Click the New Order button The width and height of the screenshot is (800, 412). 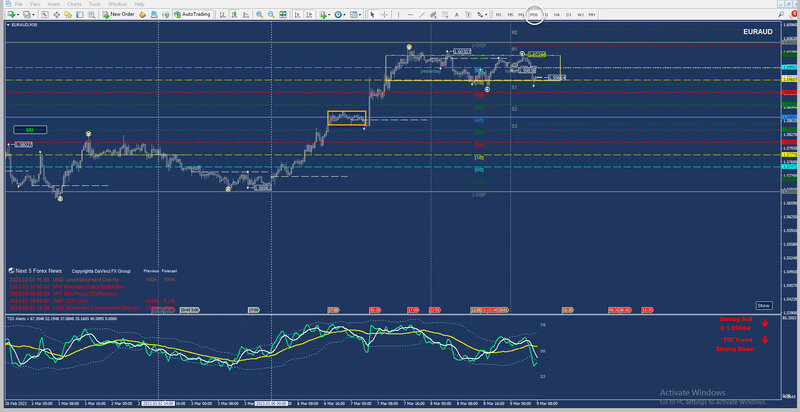tap(118, 14)
